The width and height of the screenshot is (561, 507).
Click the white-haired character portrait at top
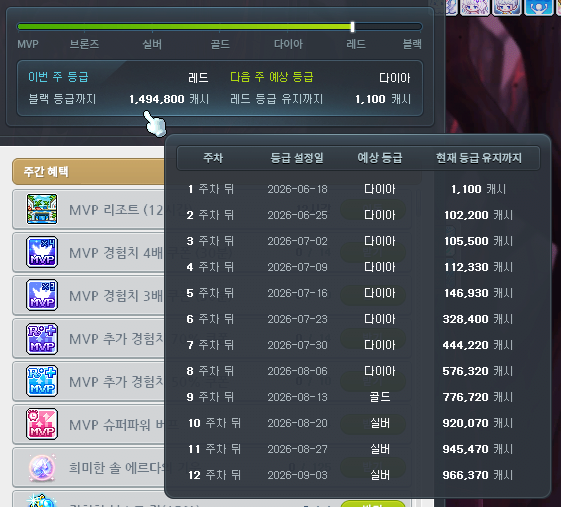click(506, 7)
